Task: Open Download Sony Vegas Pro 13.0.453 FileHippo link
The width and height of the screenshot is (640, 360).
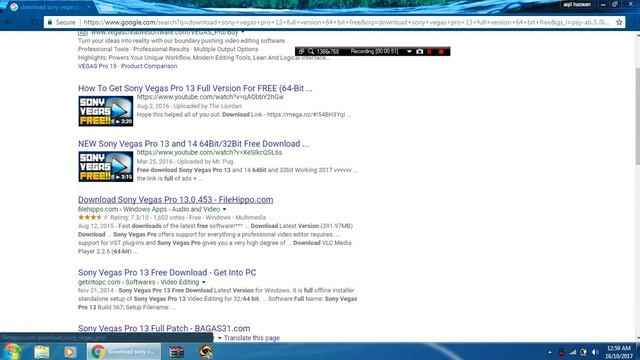Action: coord(176,200)
